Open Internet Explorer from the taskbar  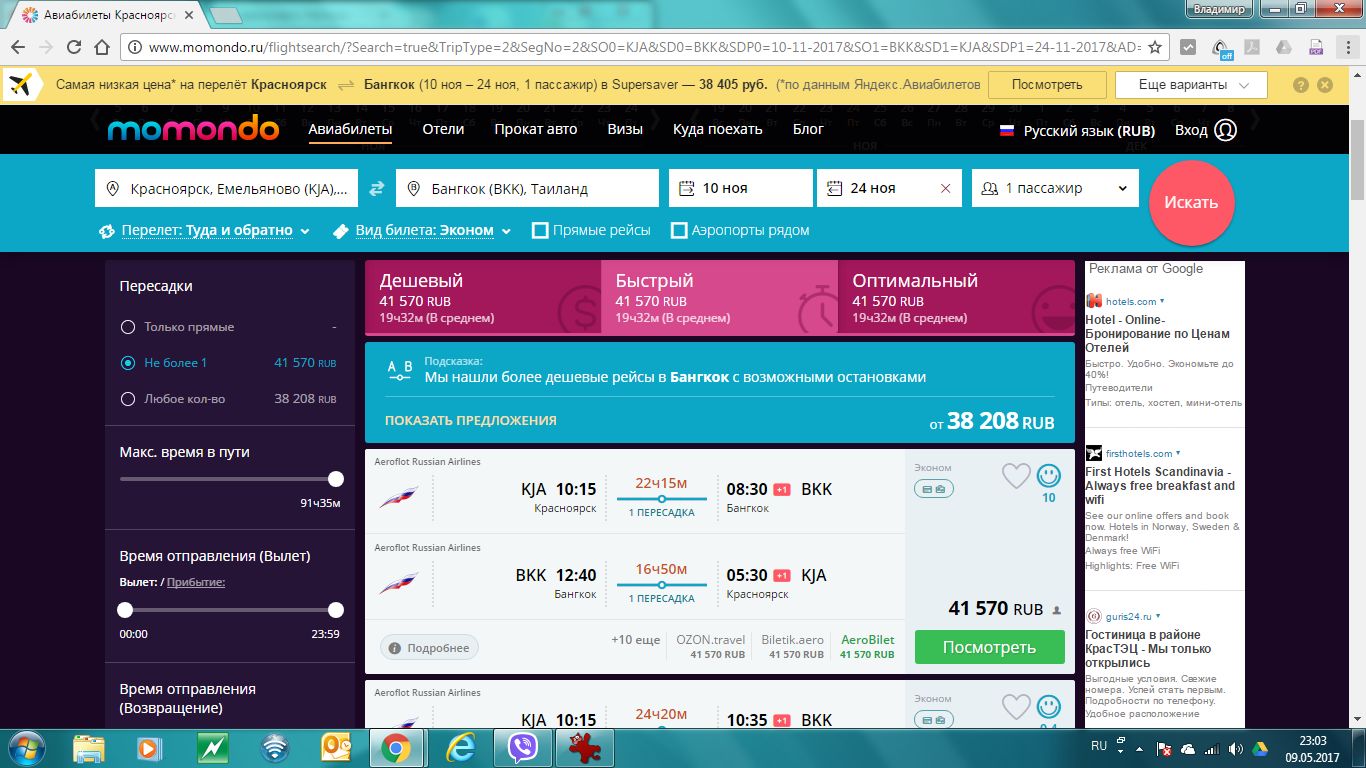pos(460,747)
